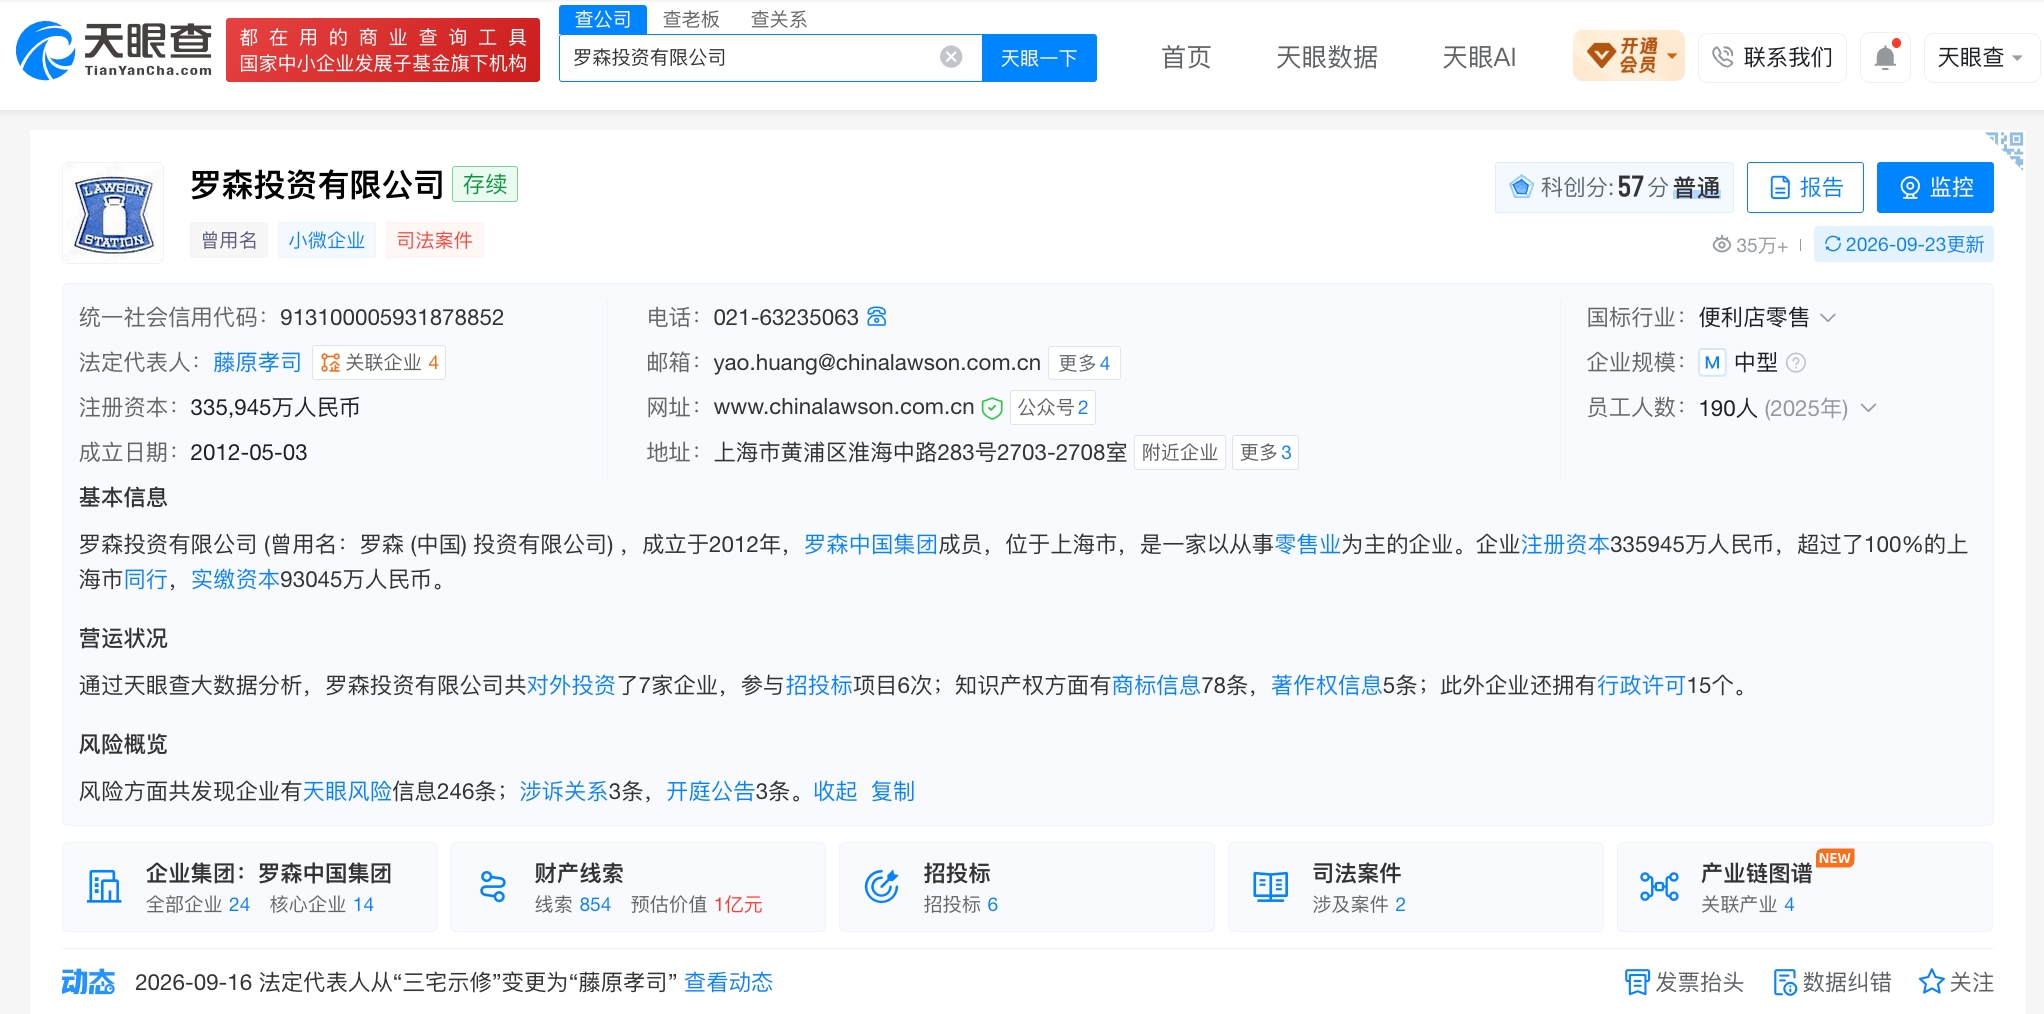The width and height of the screenshot is (2044, 1014).
Task: Open the QR code icon at the page corner
Action: click(2005, 148)
